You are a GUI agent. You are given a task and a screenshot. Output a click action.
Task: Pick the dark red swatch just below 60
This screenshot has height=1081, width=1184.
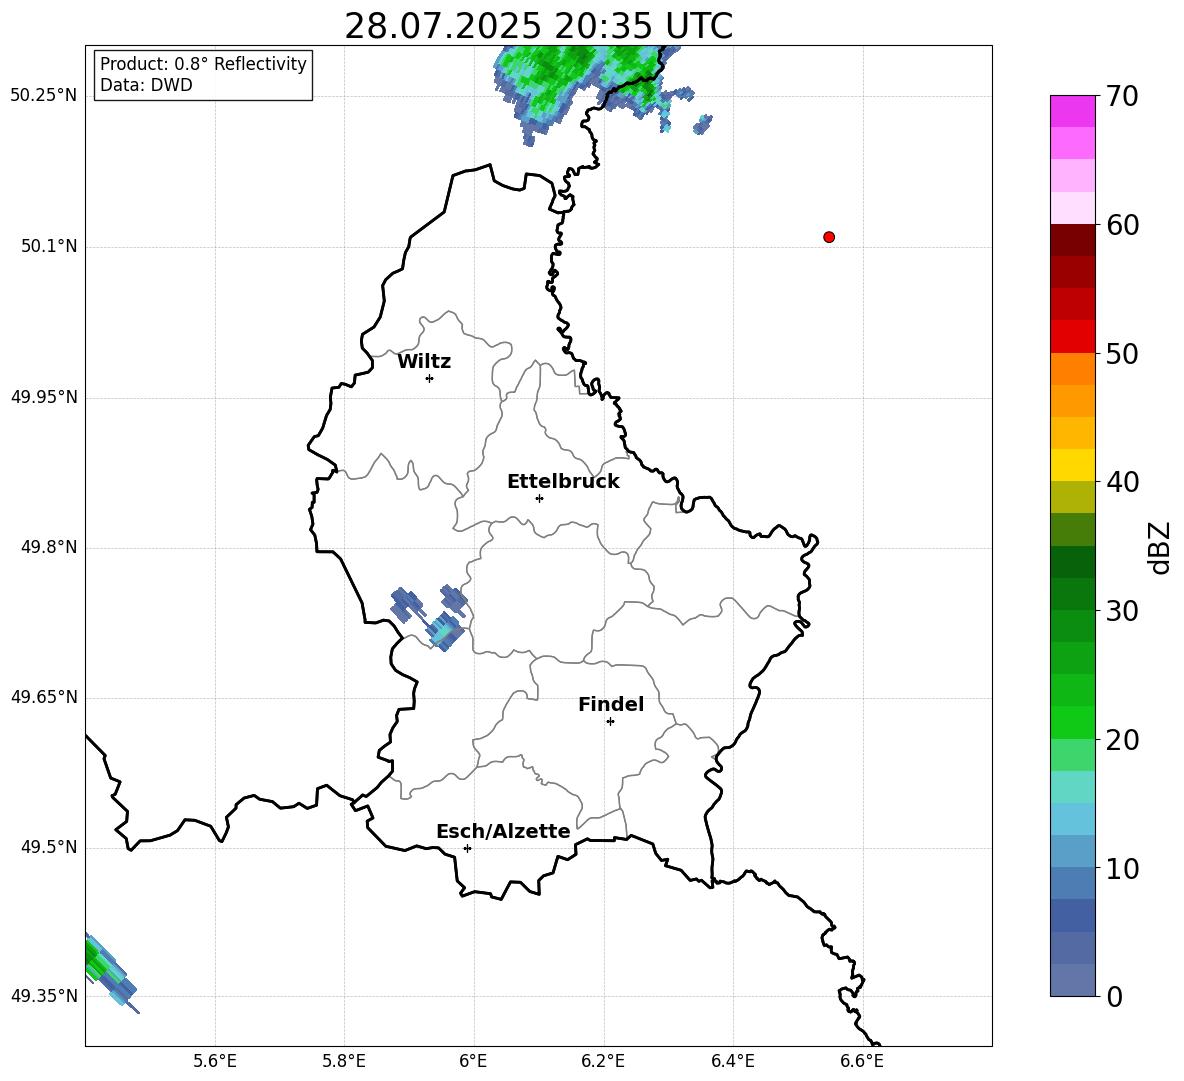[1072, 240]
